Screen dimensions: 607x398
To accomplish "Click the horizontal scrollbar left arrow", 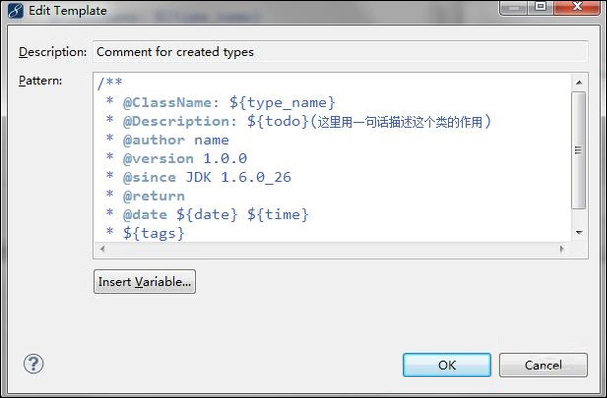I will [x=102, y=249].
